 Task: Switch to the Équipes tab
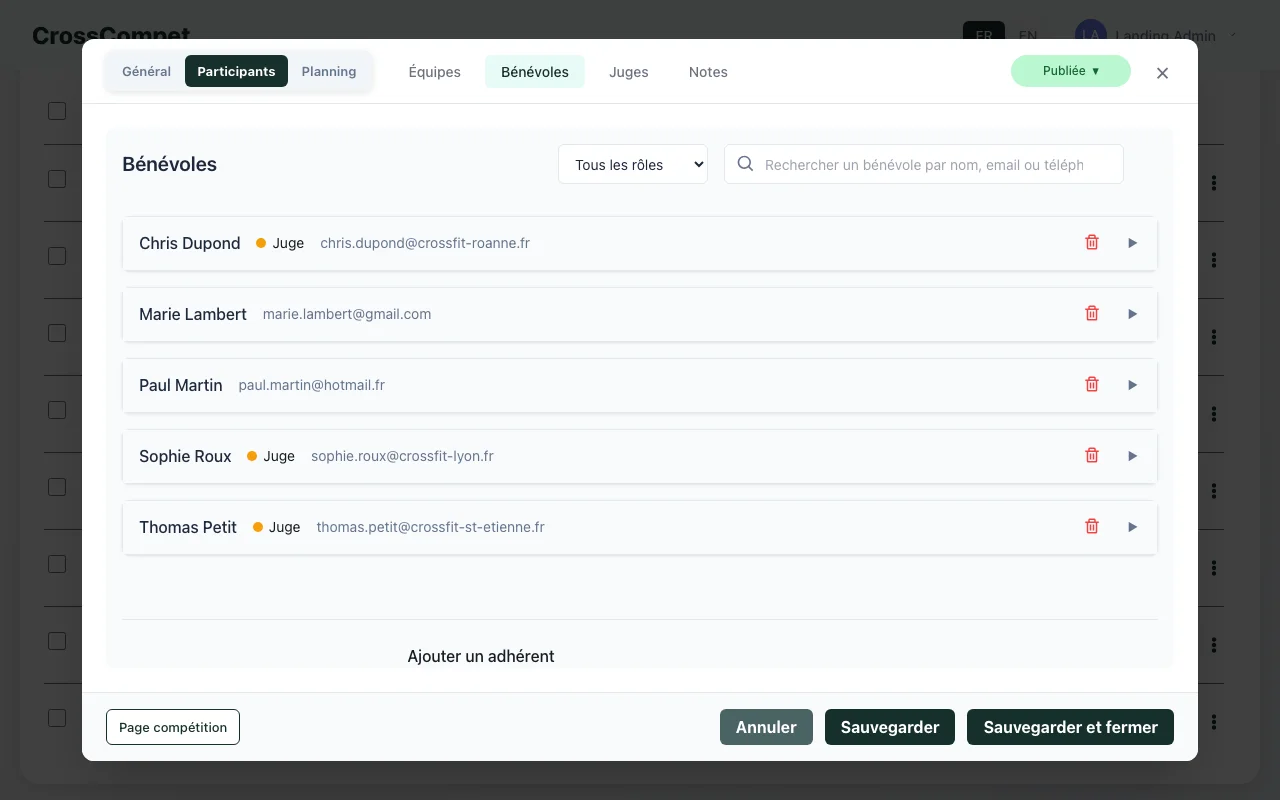coord(434,72)
